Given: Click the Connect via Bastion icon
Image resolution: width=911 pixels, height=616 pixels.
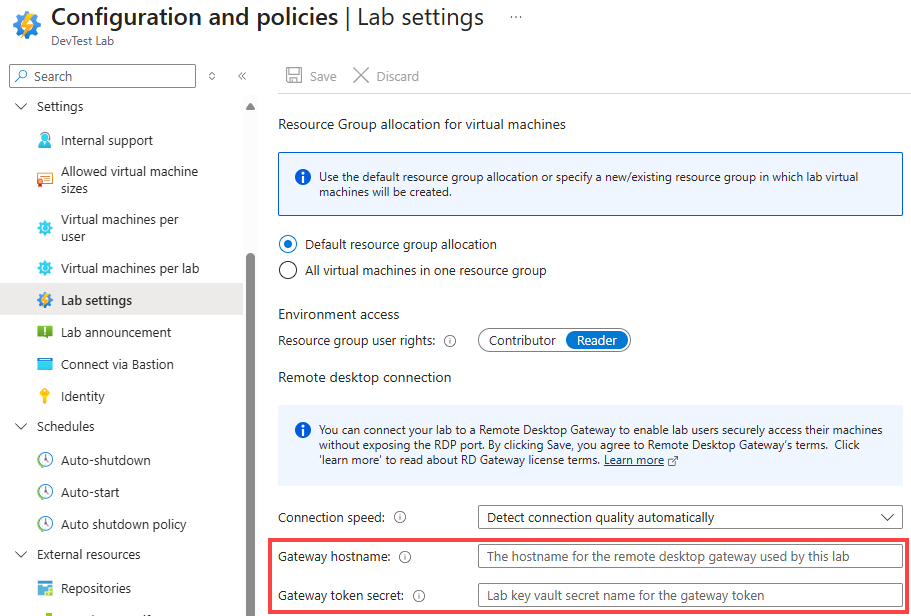Looking at the screenshot, I should pos(45,364).
